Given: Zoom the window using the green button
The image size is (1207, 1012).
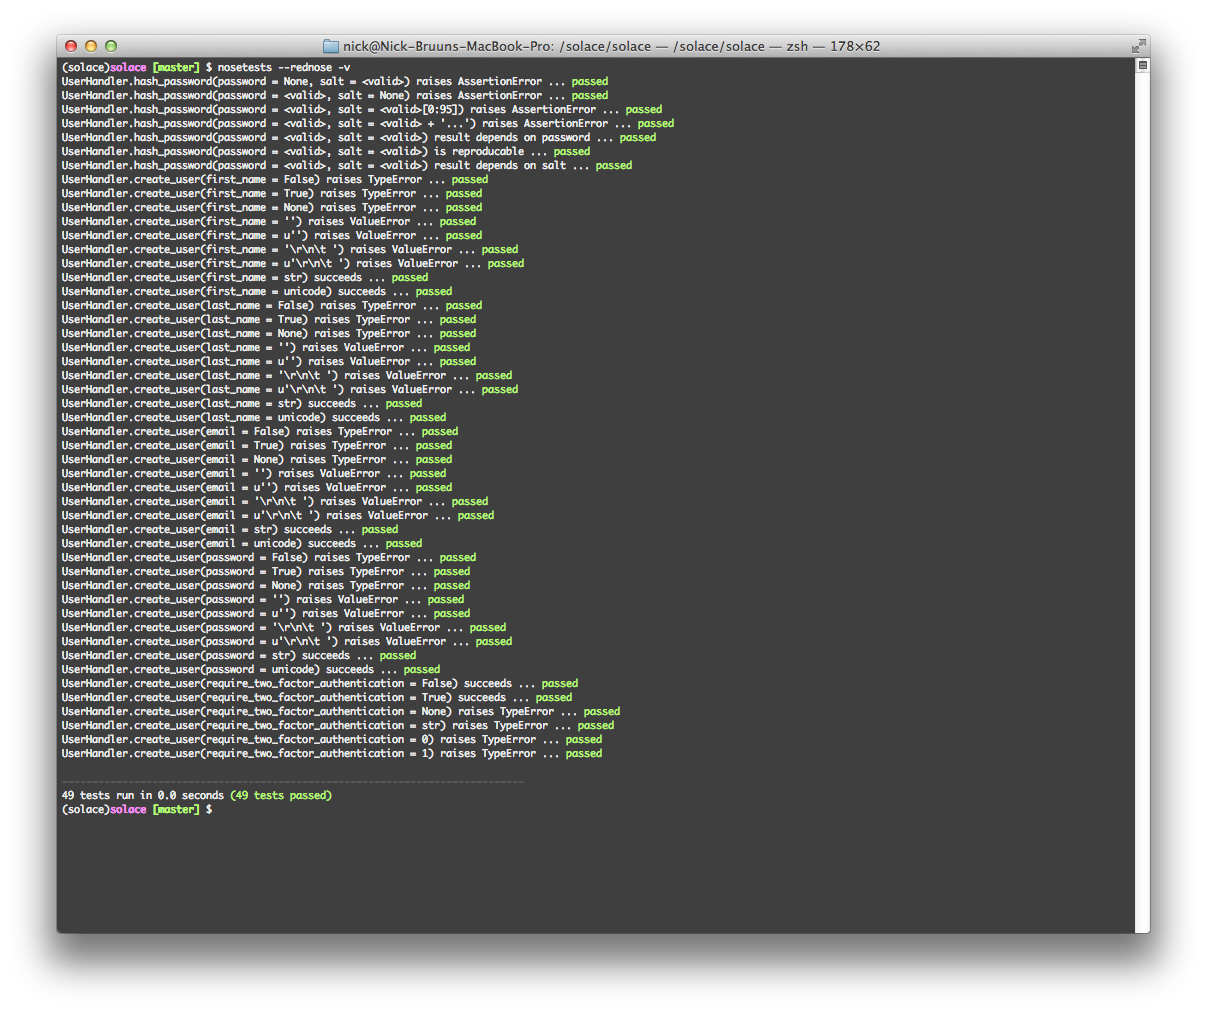Looking at the screenshot, I should (x=111, y=46).
